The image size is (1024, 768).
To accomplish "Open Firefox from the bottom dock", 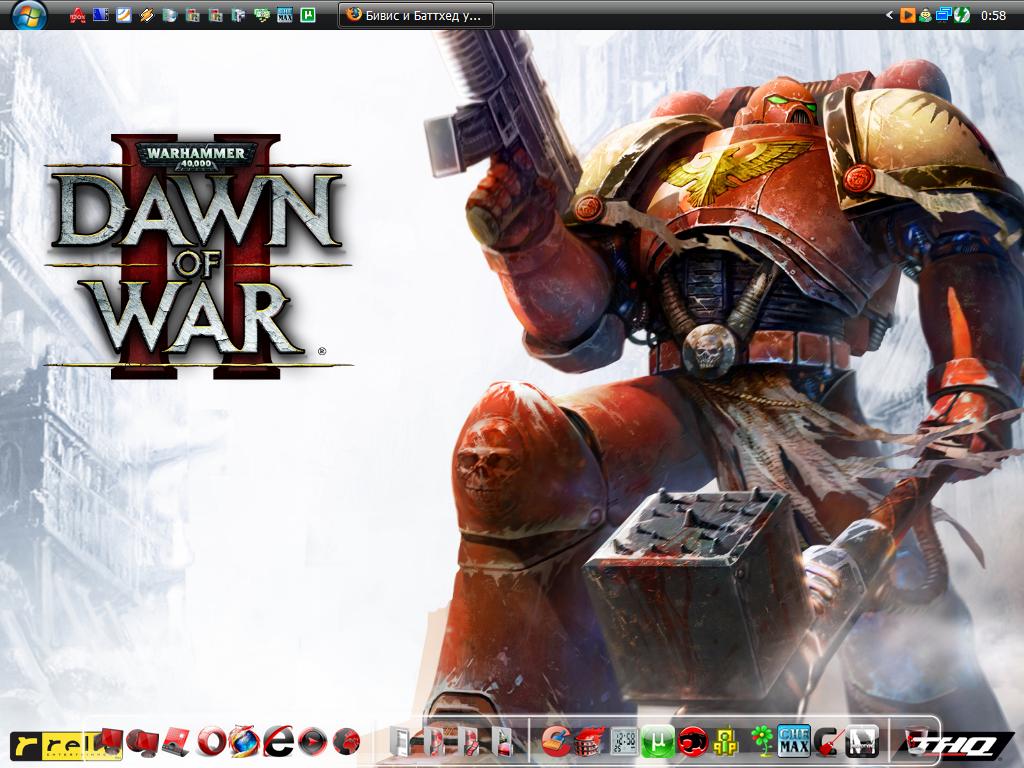I will [x=244, y=742].
